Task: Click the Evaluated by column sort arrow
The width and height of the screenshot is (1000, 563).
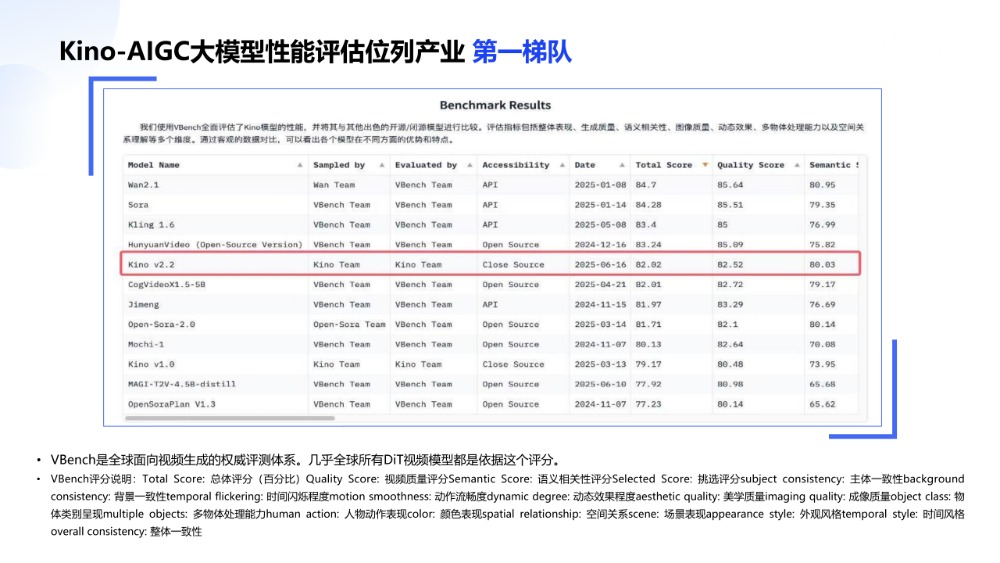Action: (x=470, y=165)
